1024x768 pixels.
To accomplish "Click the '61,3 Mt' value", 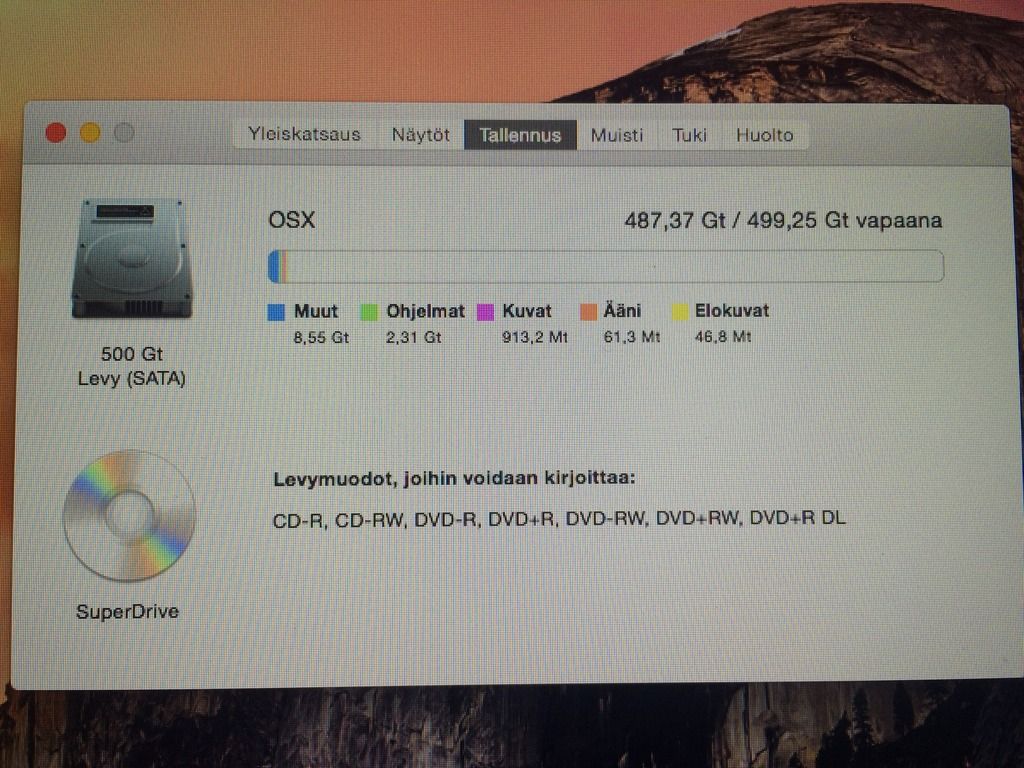I will pyautogui.click(x=632, y=337).
